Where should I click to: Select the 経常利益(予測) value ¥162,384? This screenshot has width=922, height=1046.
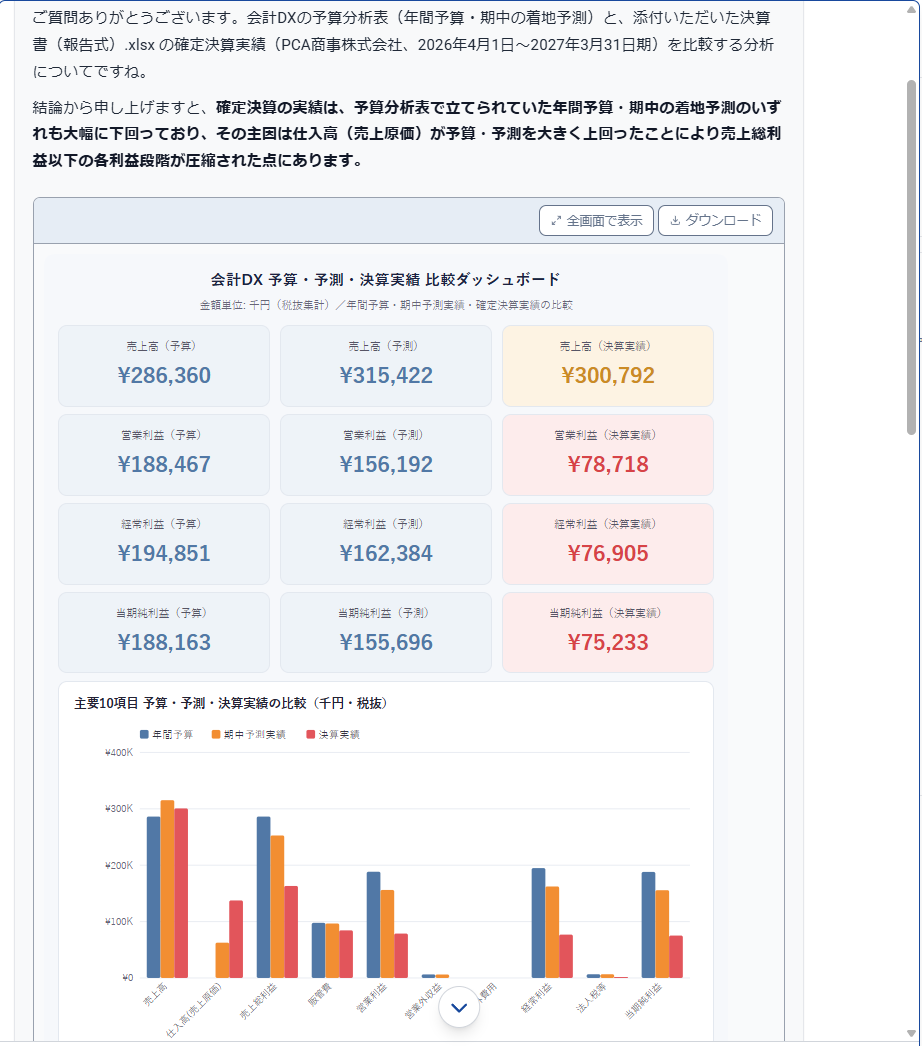pos(386,553)
